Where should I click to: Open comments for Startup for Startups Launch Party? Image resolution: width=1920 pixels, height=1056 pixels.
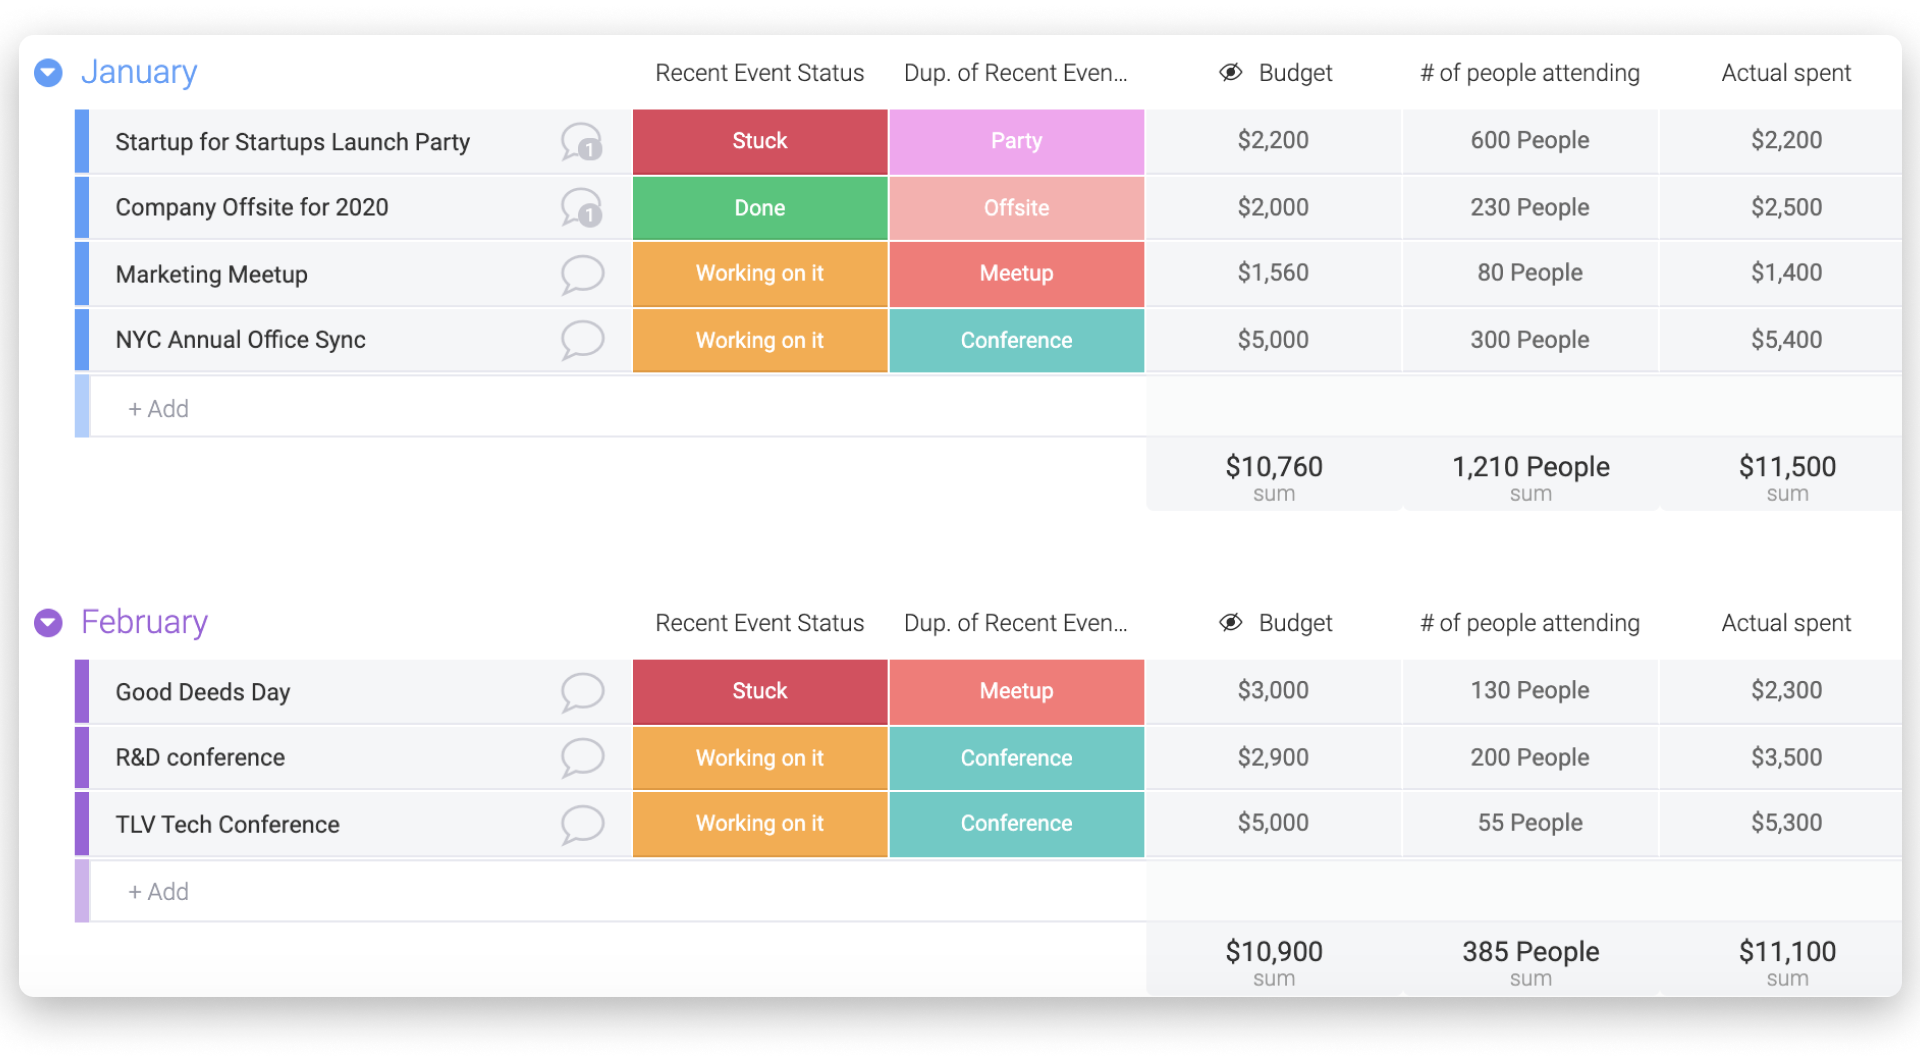[582, 142]
